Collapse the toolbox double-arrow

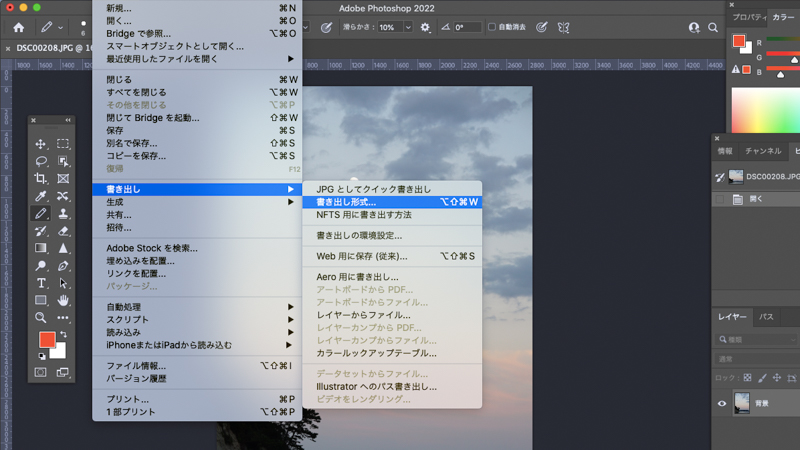(x=68, y=120)
